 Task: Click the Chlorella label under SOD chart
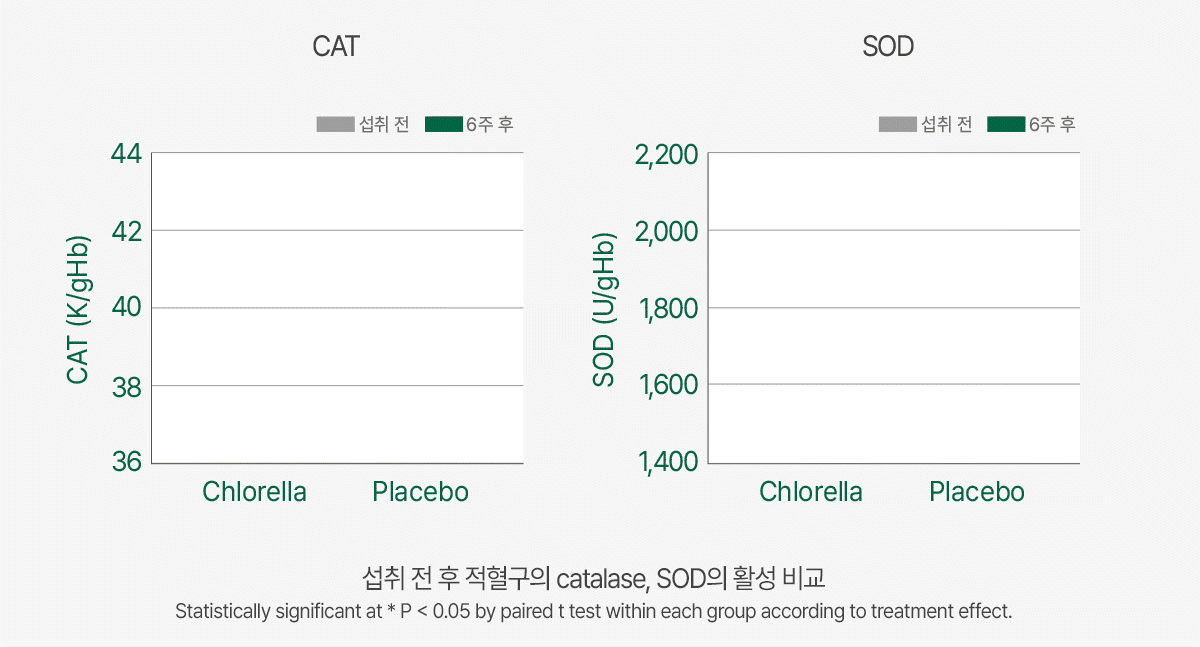811,492
